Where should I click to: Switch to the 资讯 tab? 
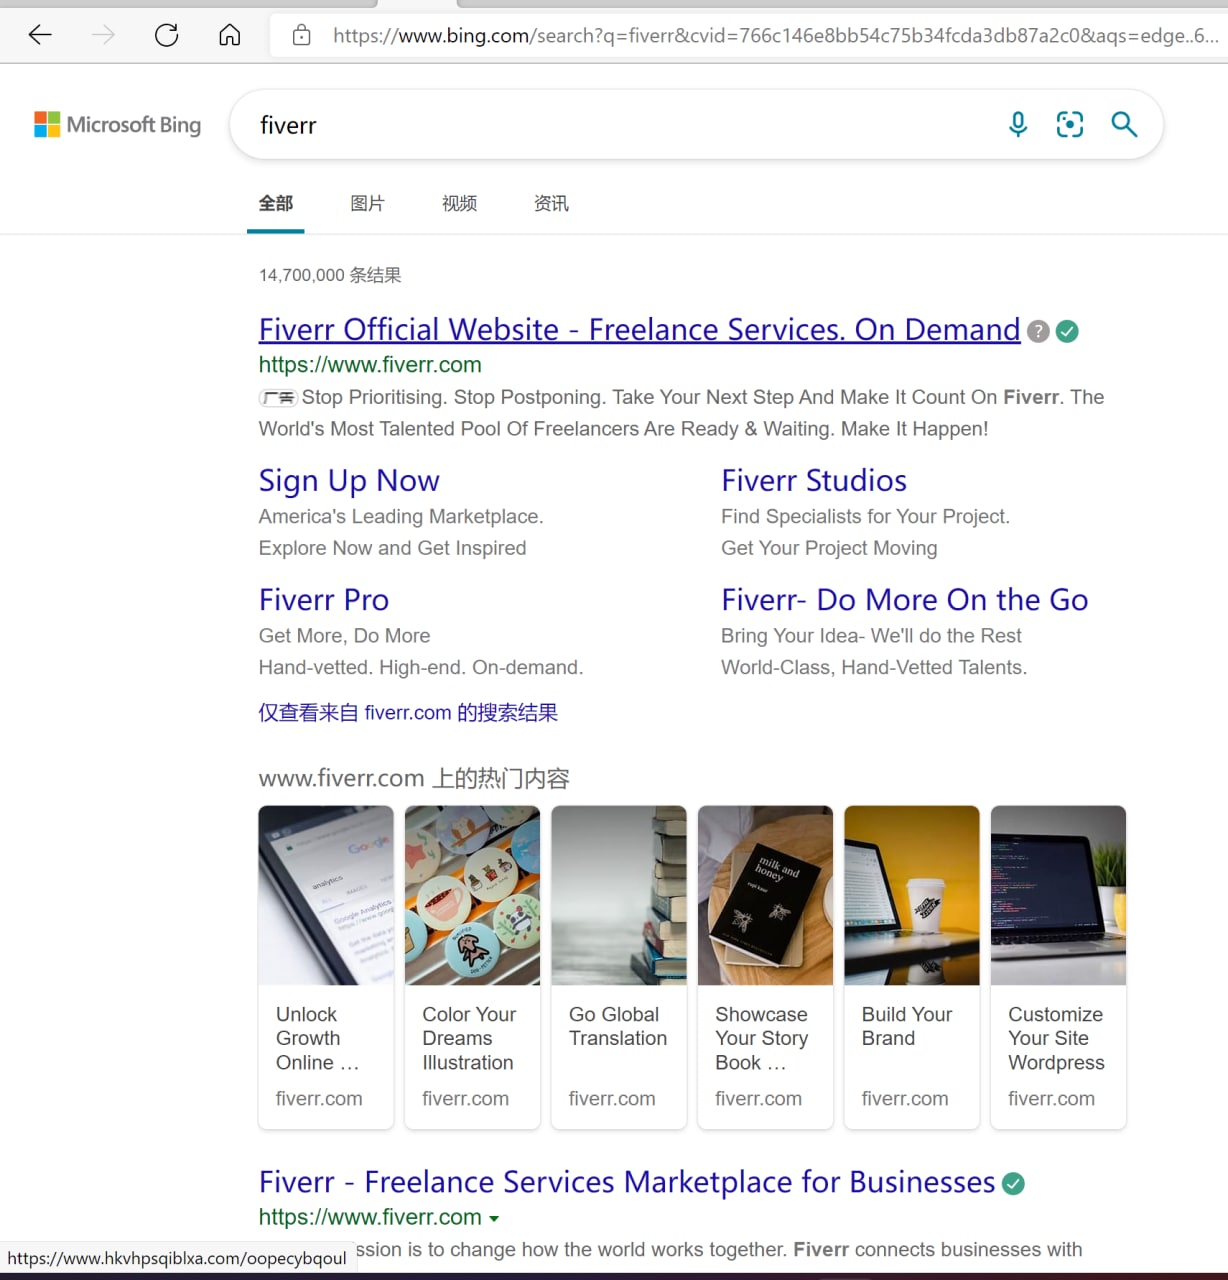tap(551, 203)
